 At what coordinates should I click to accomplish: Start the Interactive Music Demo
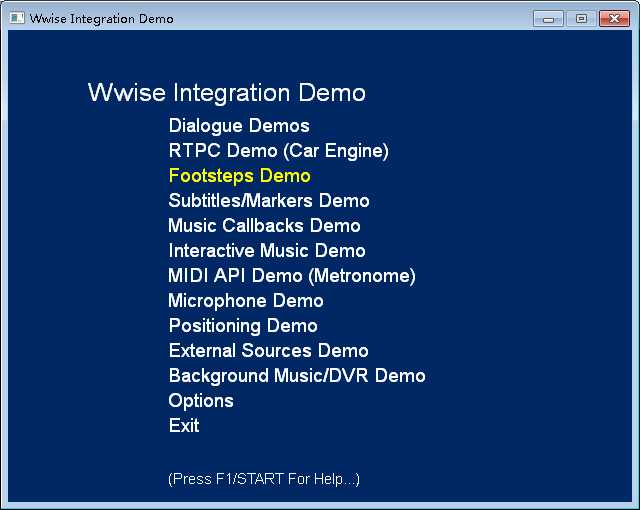point(267,251)
